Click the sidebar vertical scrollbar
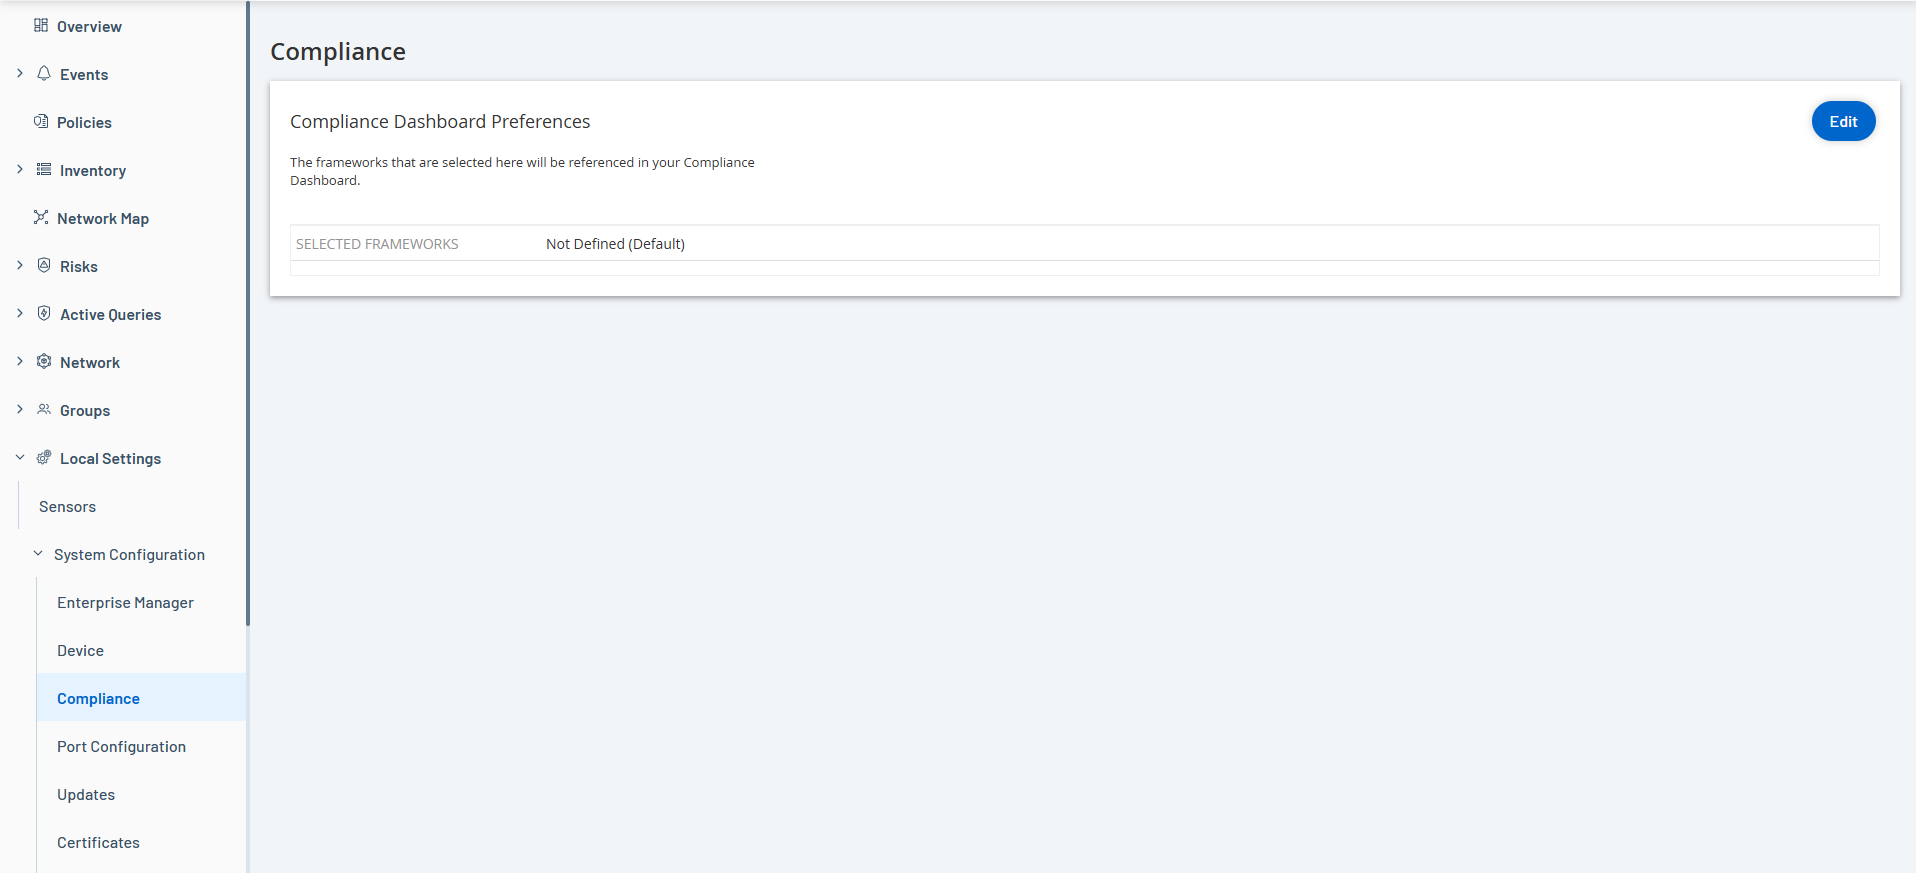Screen dimensions: 1916x873 [248, 313]
